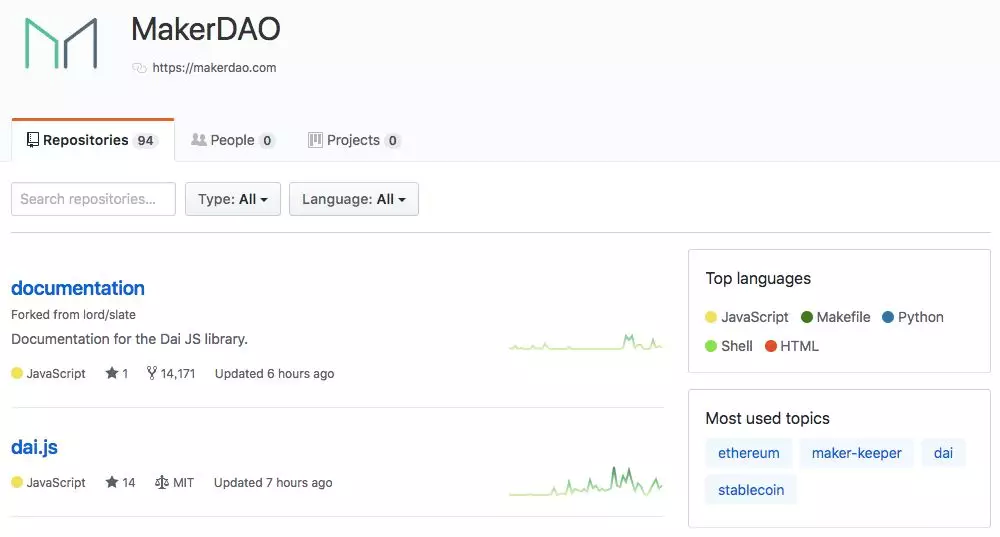This screenshot has width=1000, height=537.
Task: Click the Search repositories input field
Action: (93, 199)
